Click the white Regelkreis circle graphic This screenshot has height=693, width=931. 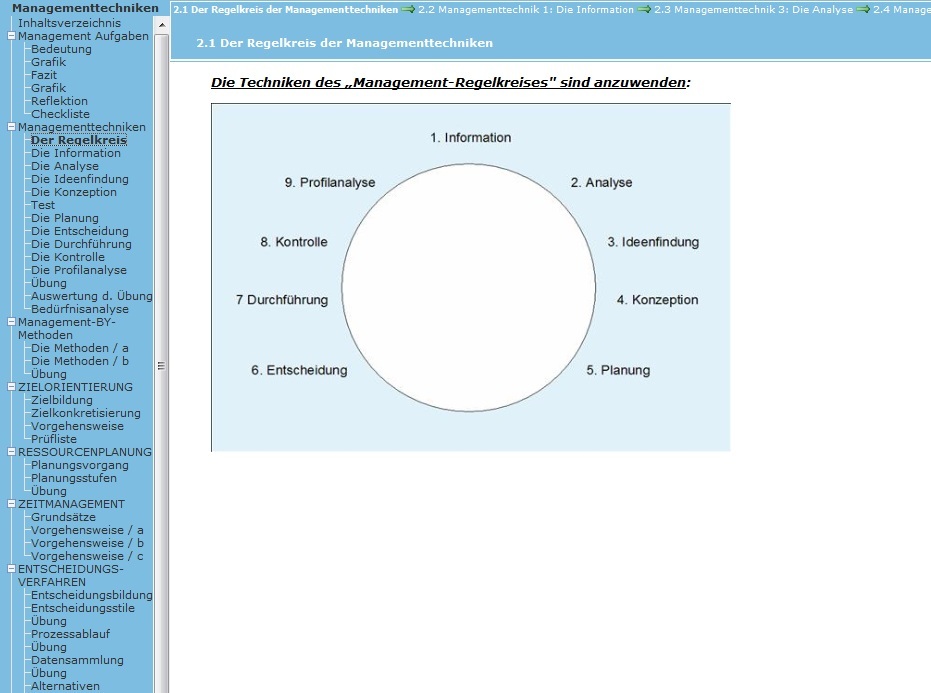pyautogui.click(x=468, y=288)
